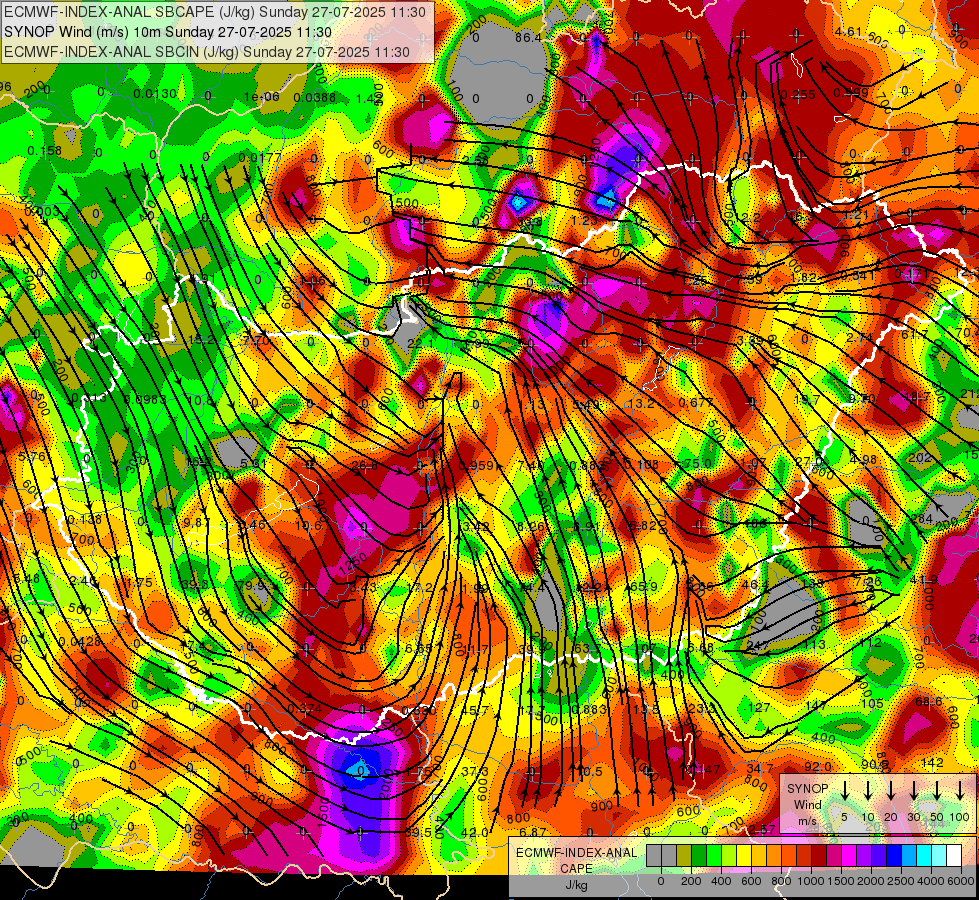Click the 6.87 value near map bottom
This screenshot has height=900, width=979.
533,833
